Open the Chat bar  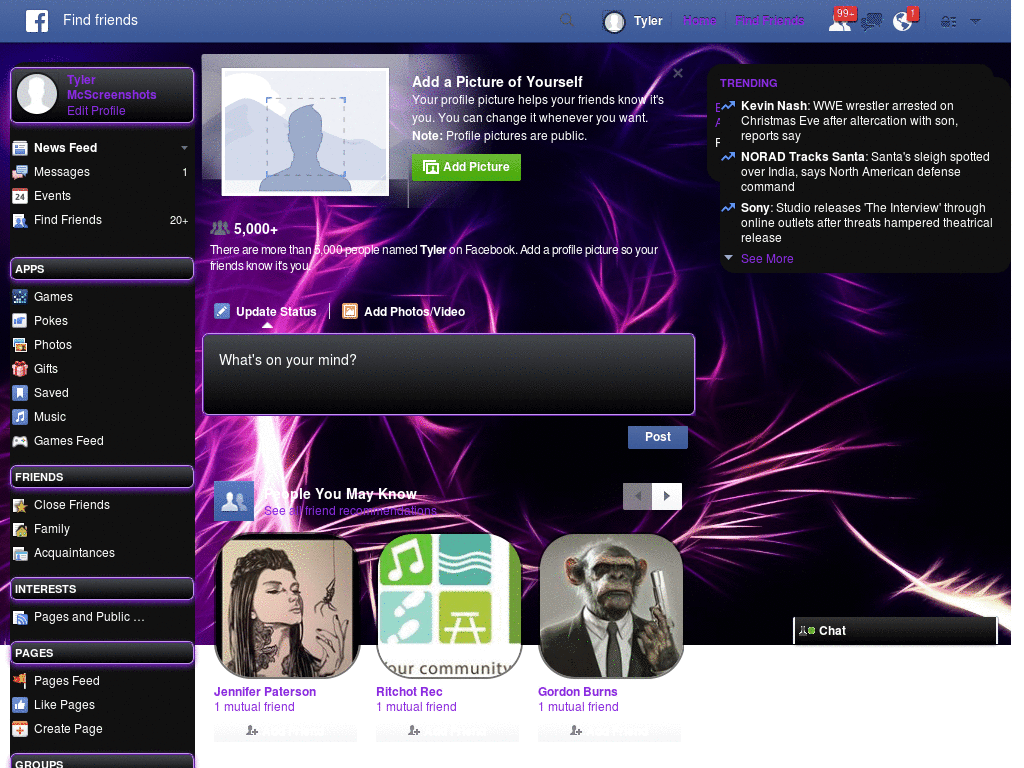pos(895,631)
